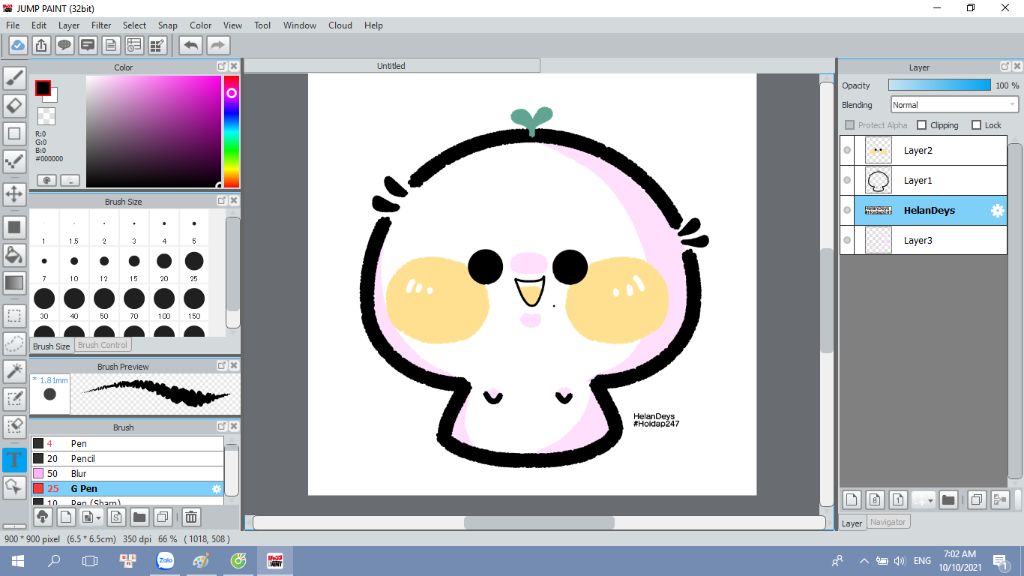Open the File menu
Screen dimensions: 1024x576
[x=13, y=25]
